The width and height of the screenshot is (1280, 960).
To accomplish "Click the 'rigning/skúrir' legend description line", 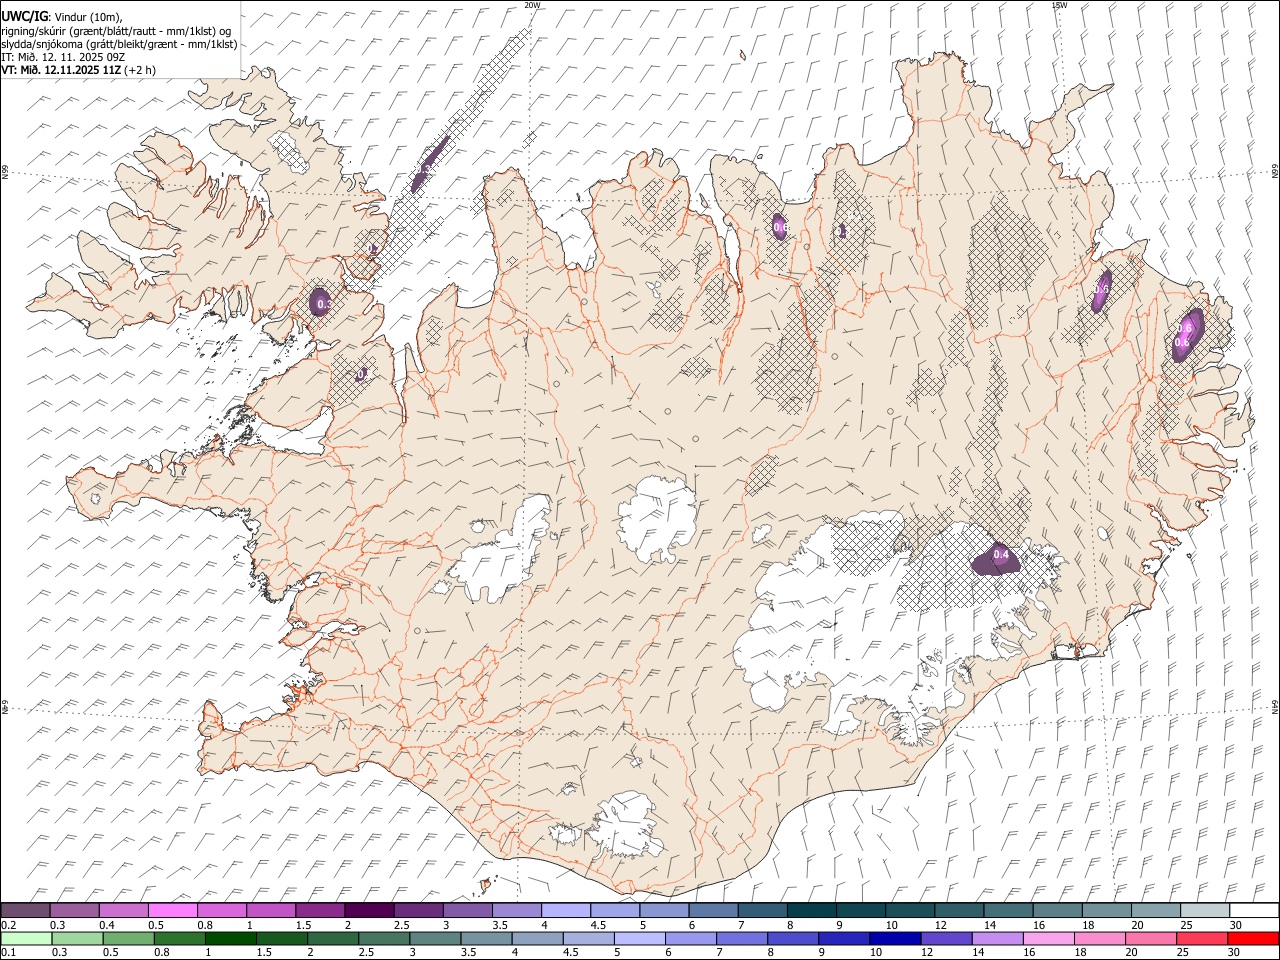I will pyautogui.click(x=116, y=31).
